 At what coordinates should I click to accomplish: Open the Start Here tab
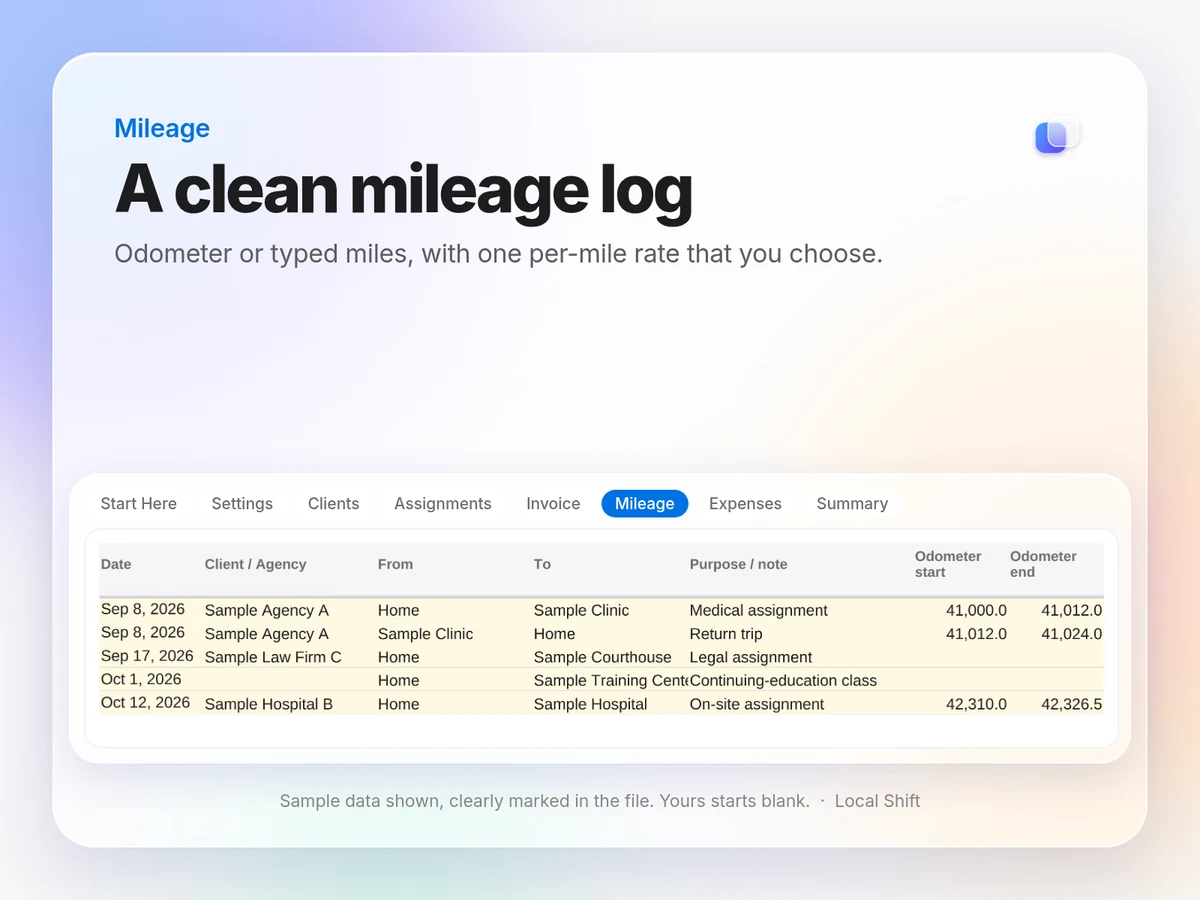[x=139, y=504]
